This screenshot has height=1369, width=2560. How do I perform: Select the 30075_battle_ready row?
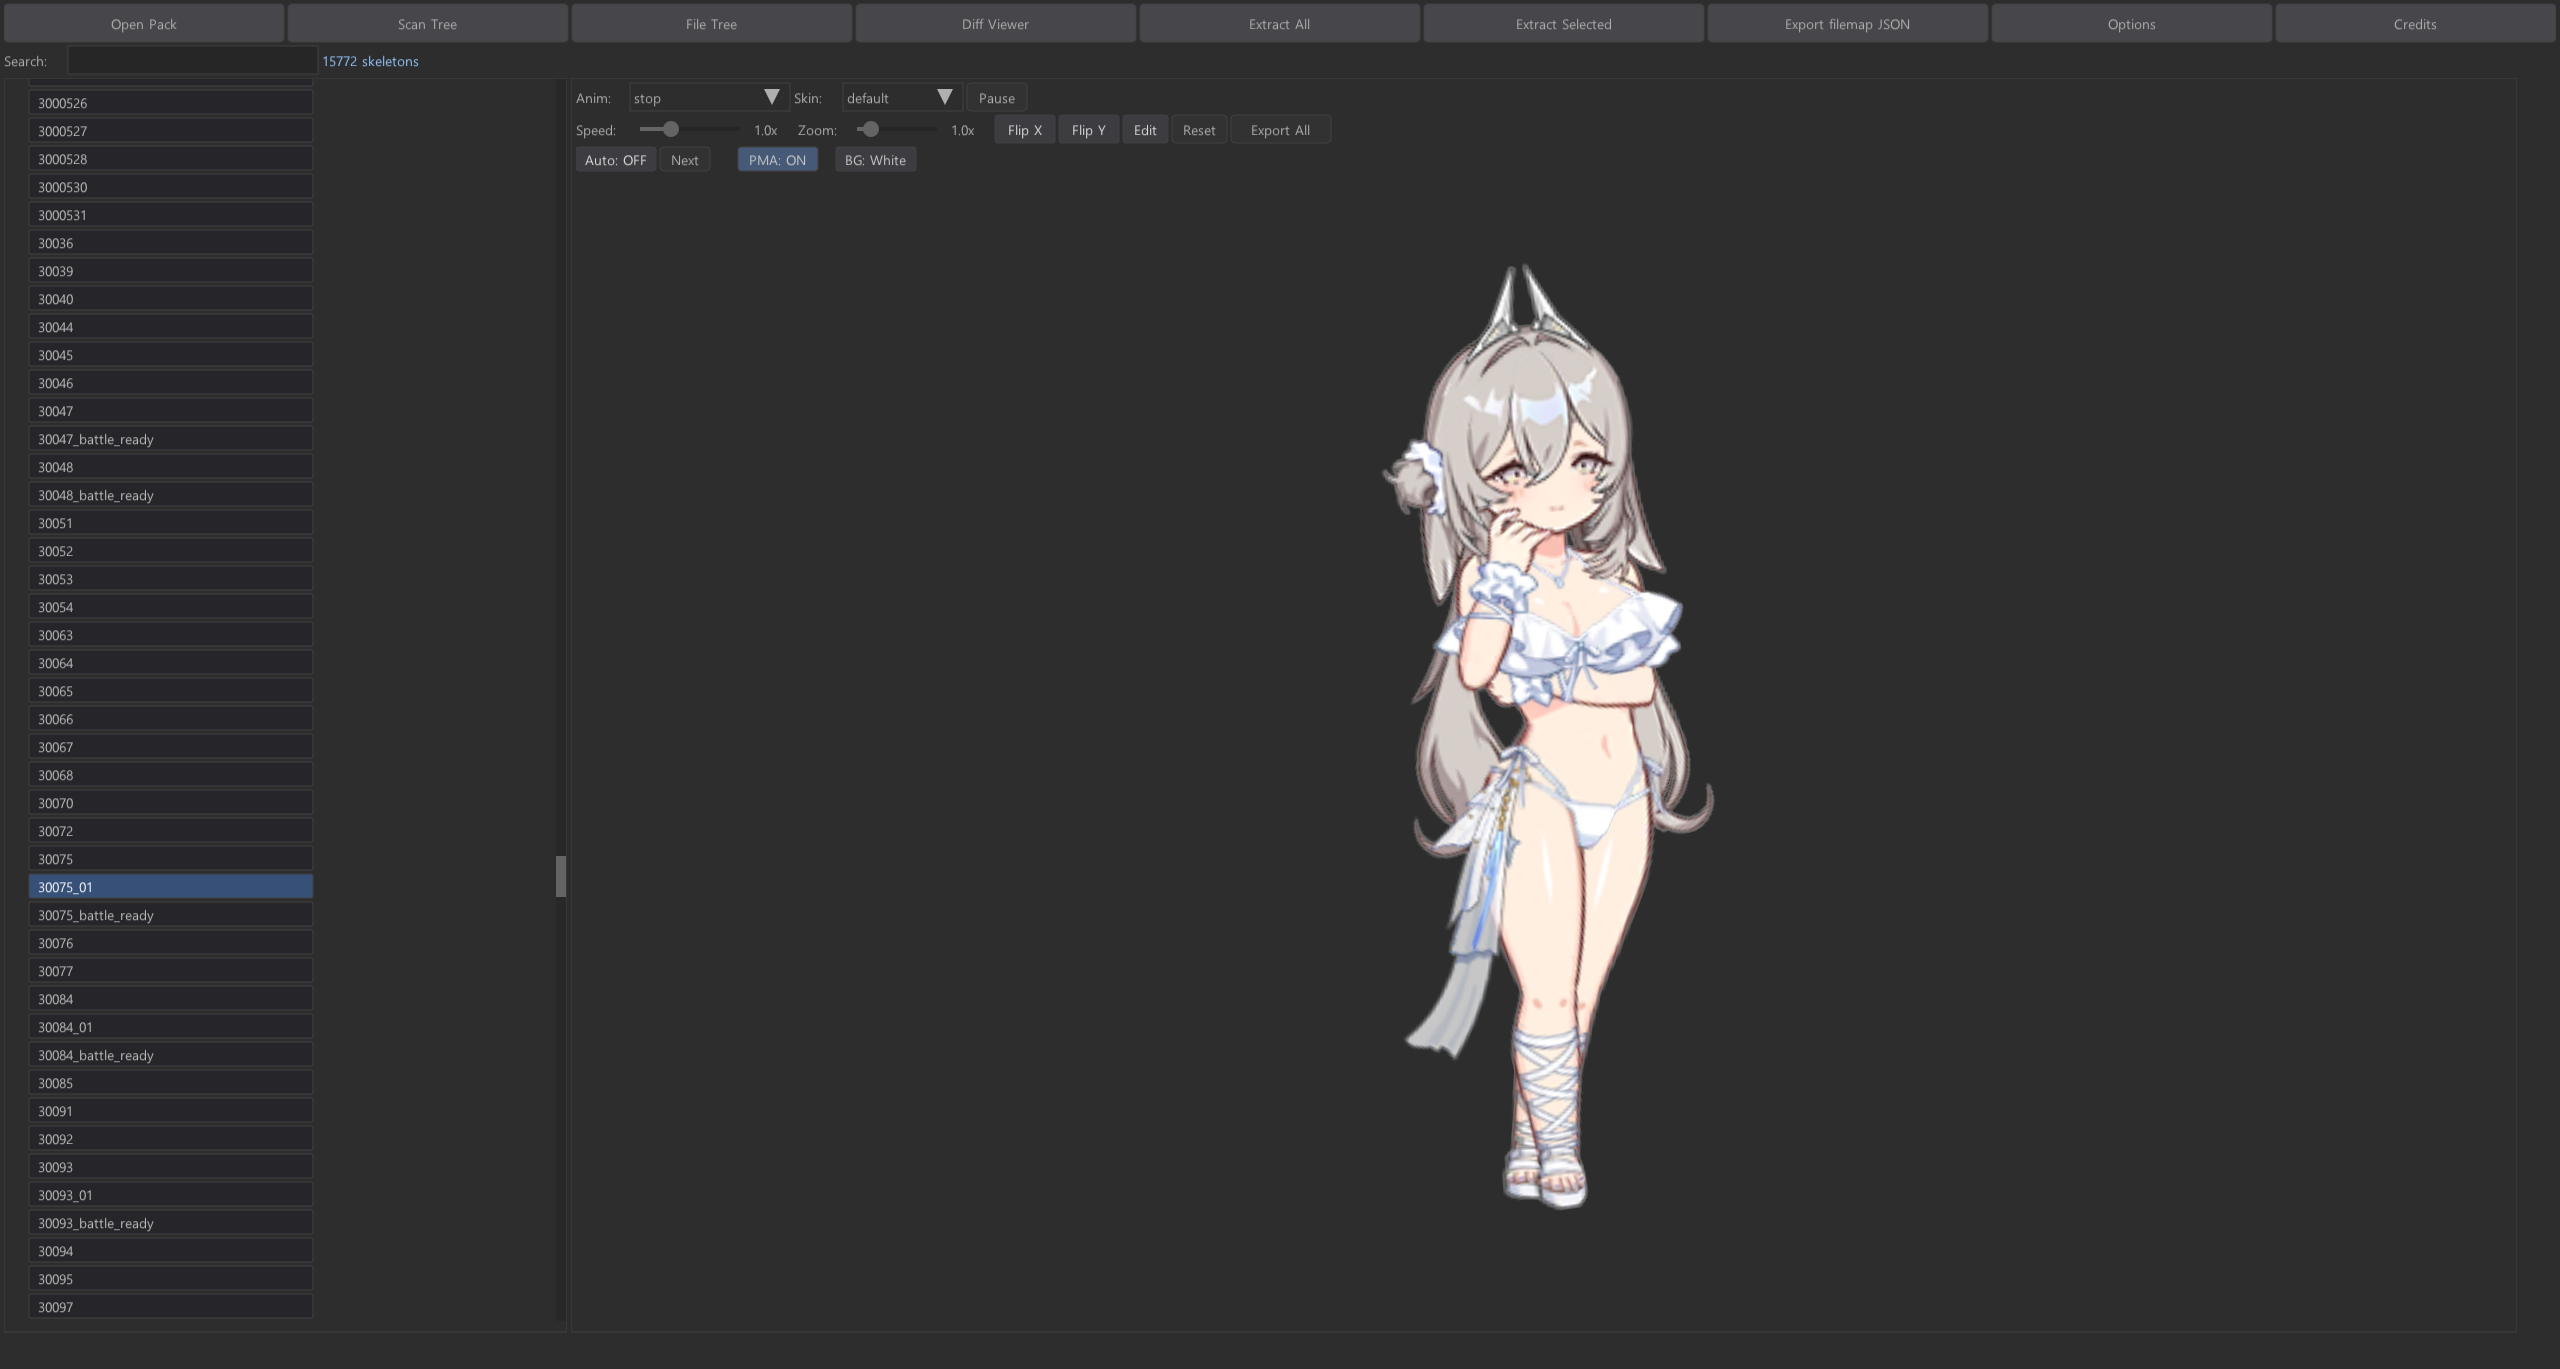(x=171, y=915)
